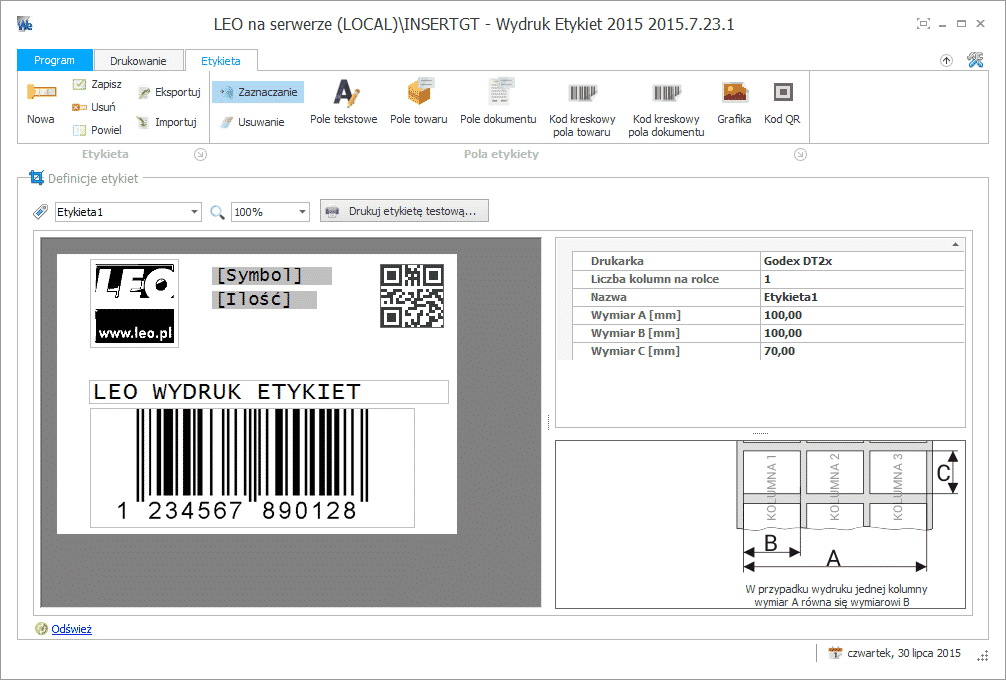Delete the label with Usuń
The height and width of the screenshot is (680, 1006).
coord(94,107)
